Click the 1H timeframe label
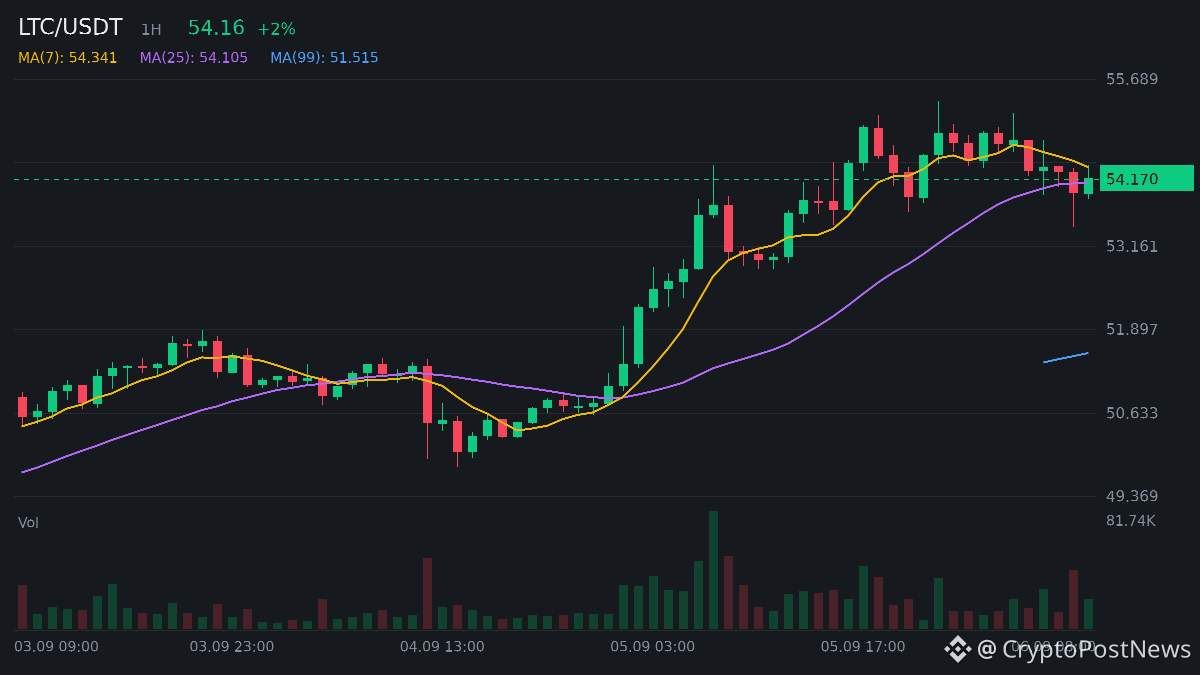The width and height of the screenshot is (1200, 675). 151,30
